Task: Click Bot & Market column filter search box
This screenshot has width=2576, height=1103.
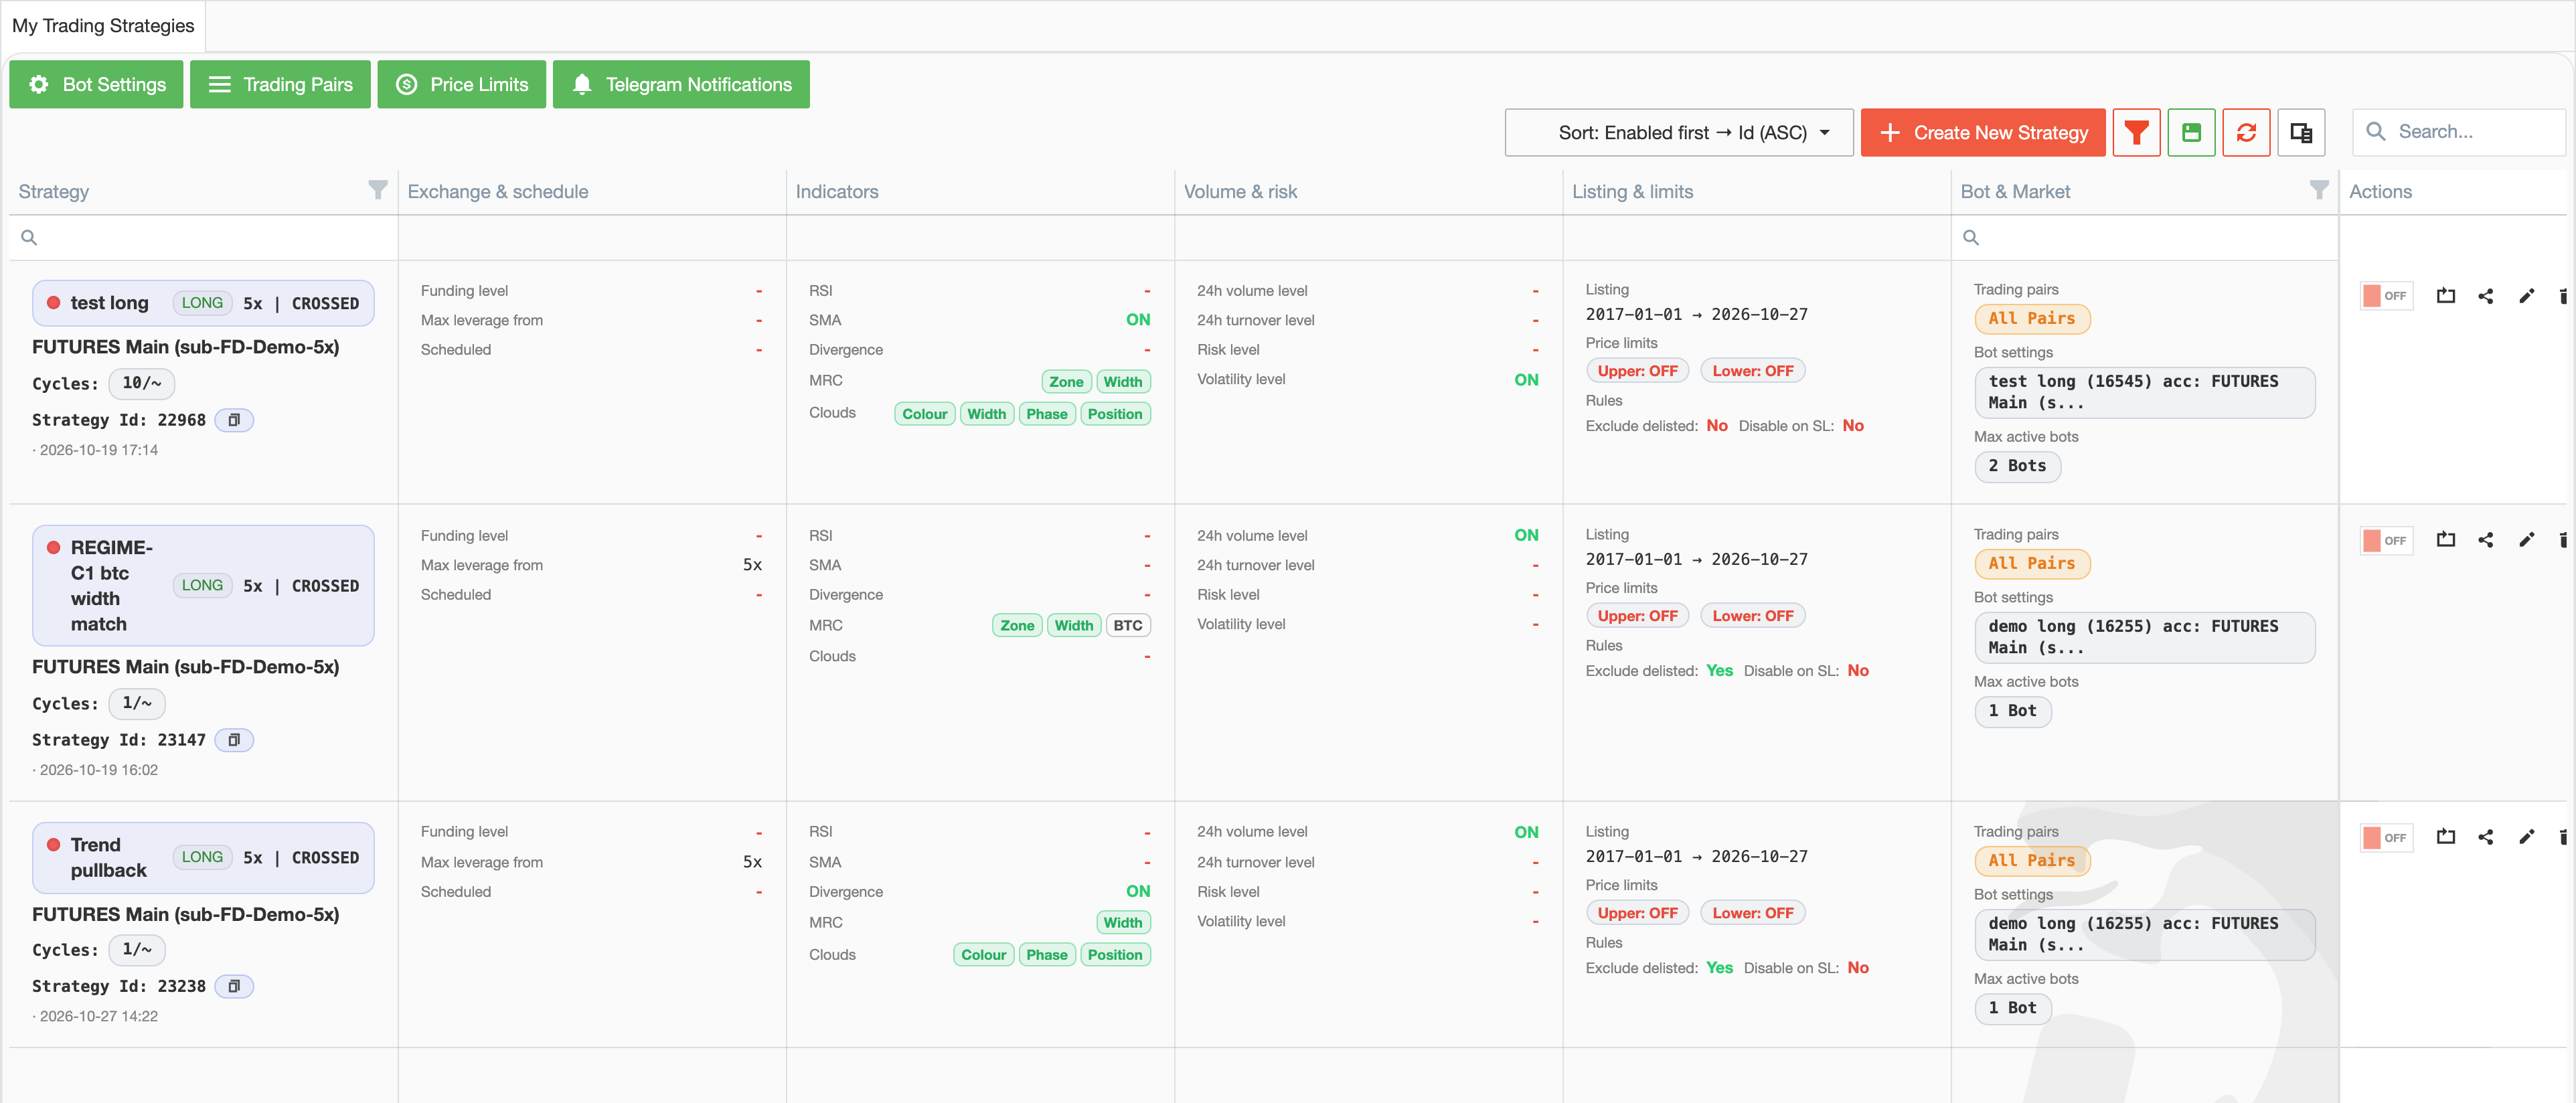Action: (x=2144, y=237)
